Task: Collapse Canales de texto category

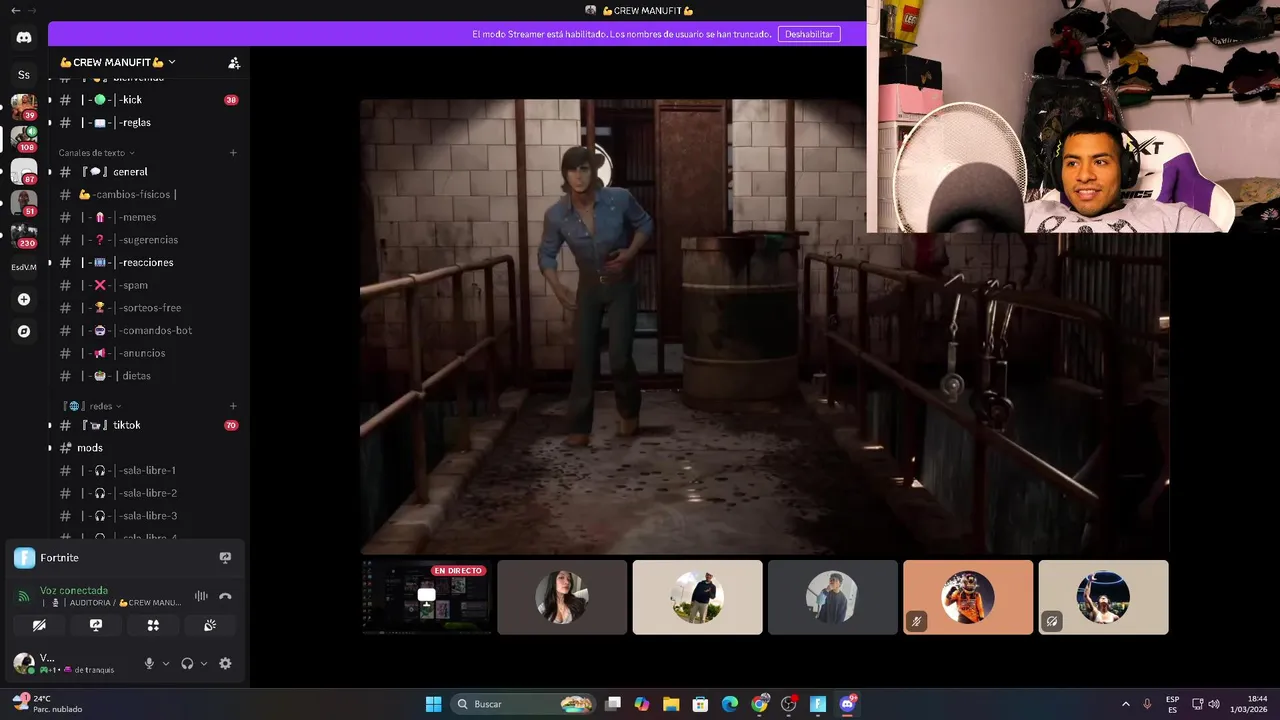Action: point(96,153)
